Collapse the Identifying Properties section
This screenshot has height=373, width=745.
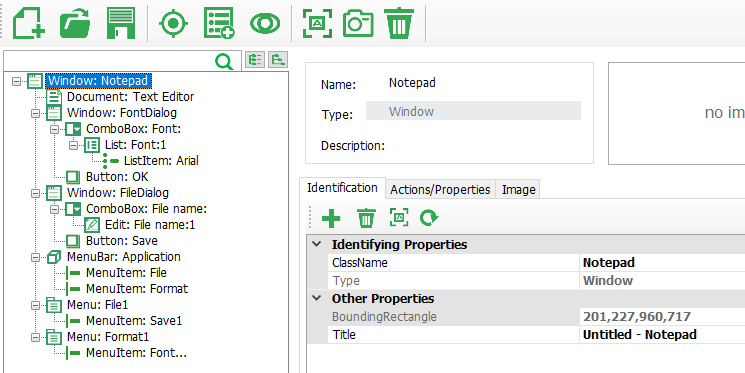point(316,244)
